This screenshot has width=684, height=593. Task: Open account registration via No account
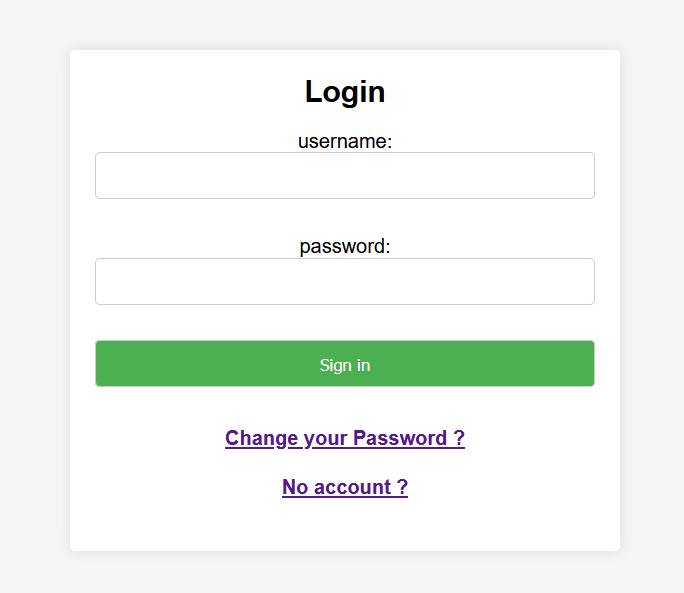click(345, 487)
